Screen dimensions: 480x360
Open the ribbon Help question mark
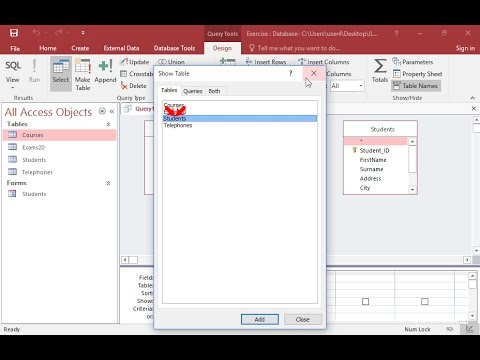[x=396, y=33]
